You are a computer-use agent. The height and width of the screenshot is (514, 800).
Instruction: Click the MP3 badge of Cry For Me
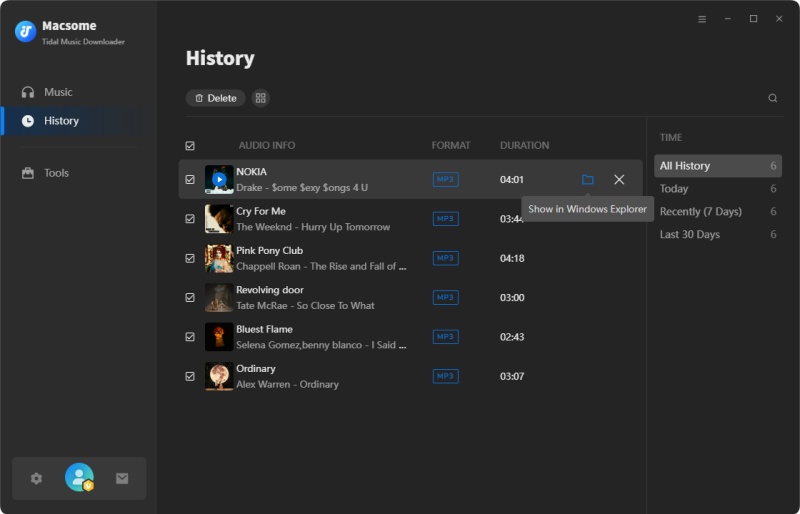[x=445, y=219]
